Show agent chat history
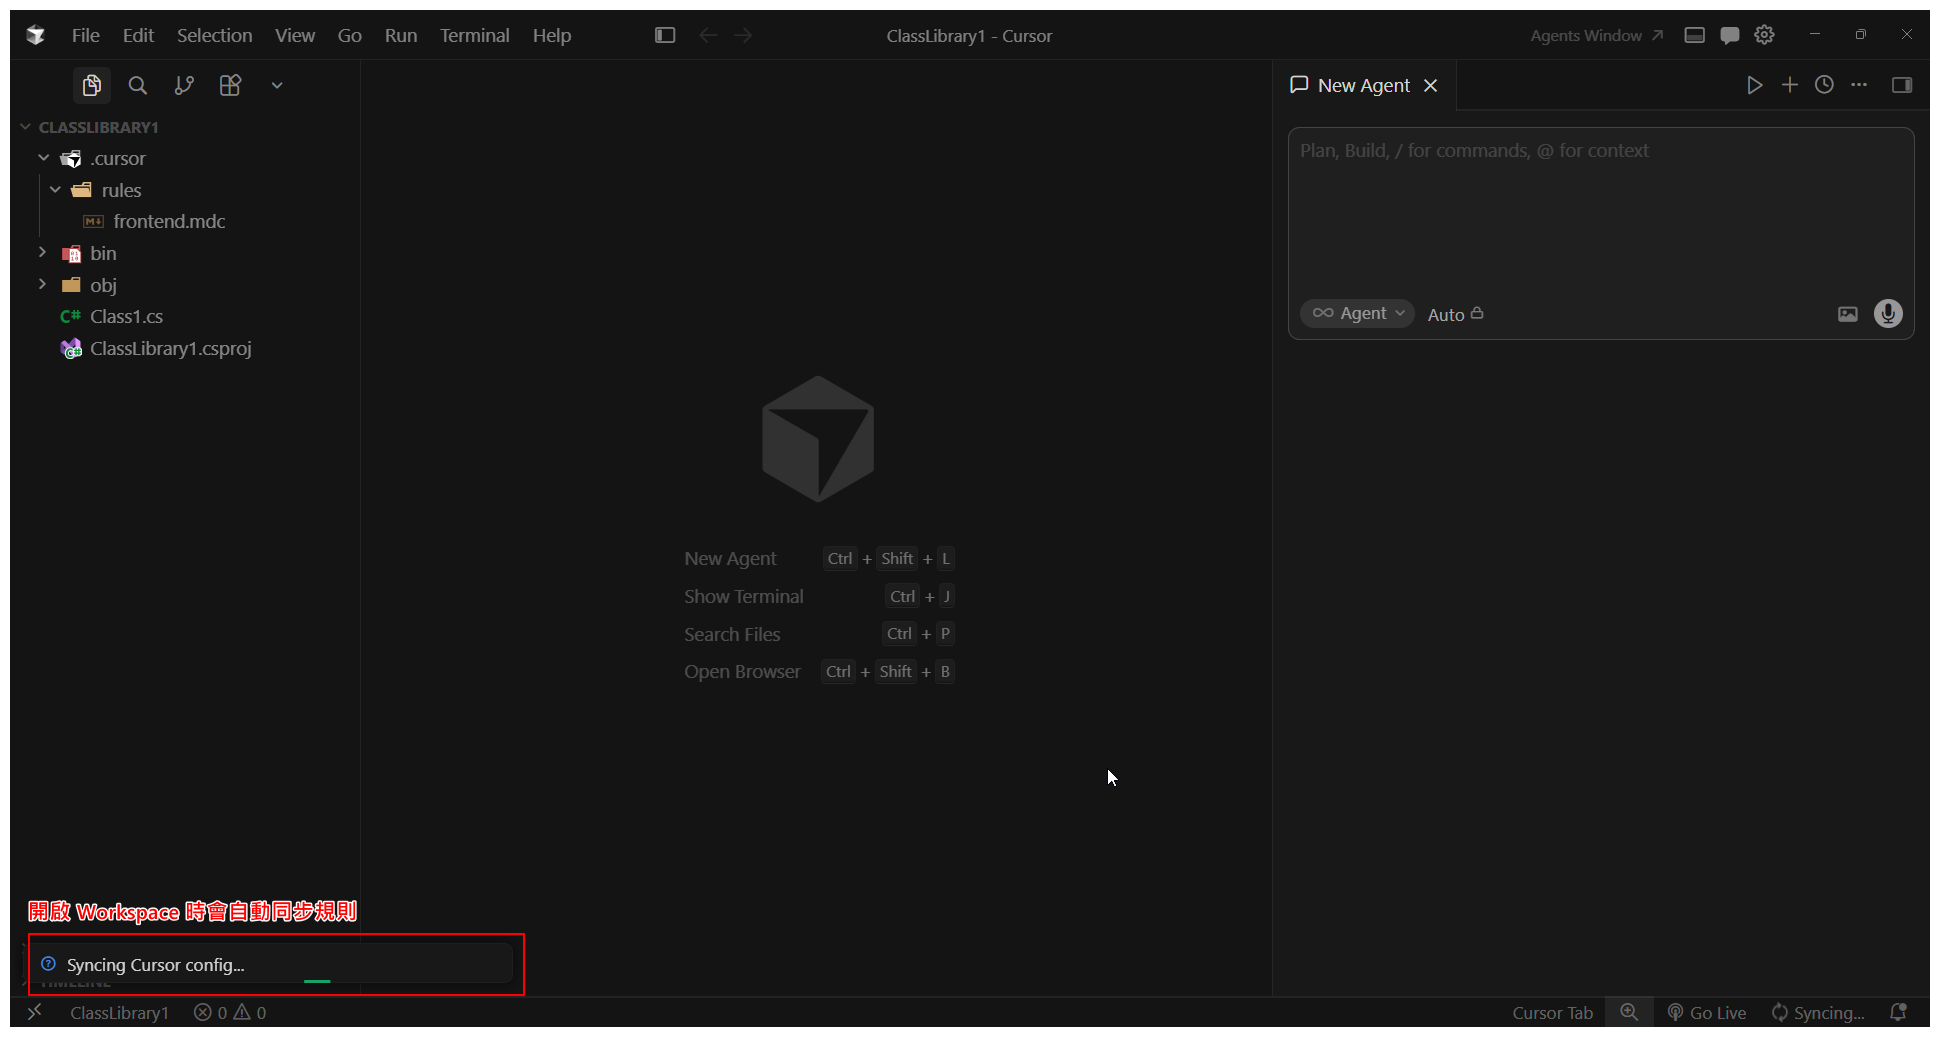The height and width of the screenshot is (1037, 1940). click(x=1824, y=85)
